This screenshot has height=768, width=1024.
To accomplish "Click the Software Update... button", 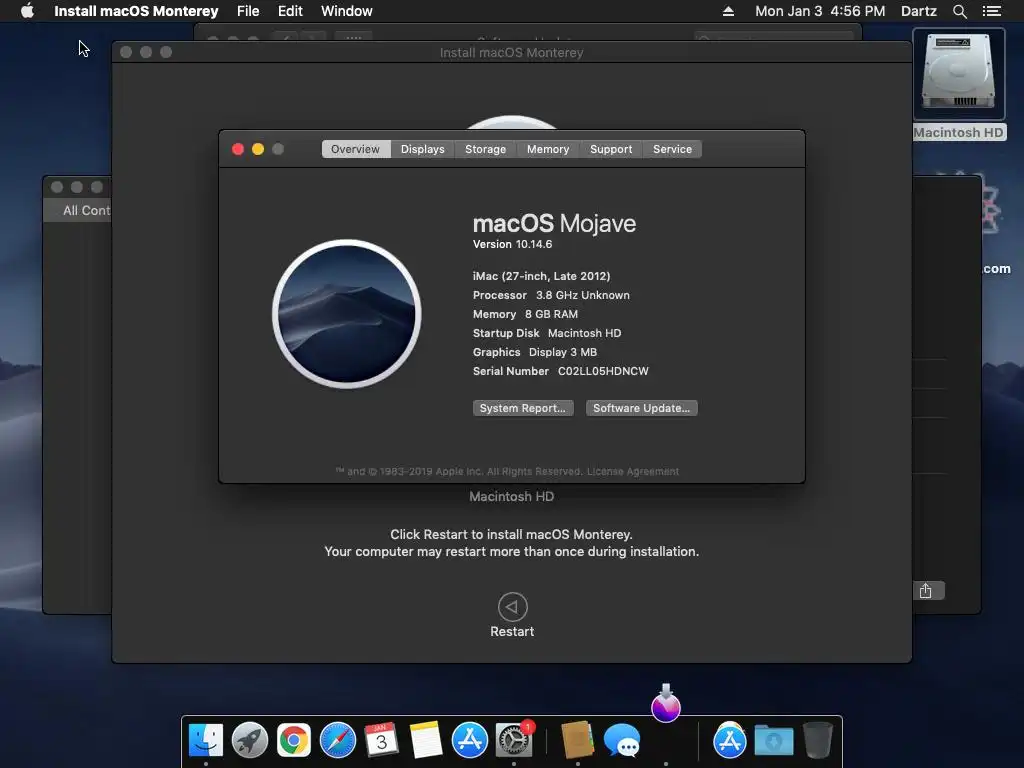I will [642, 408].
